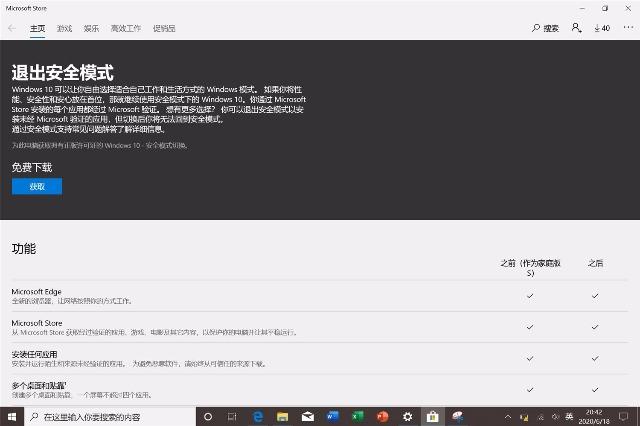Open the Paint app on taskbar

pyautogui.click(x=458, y=417)
